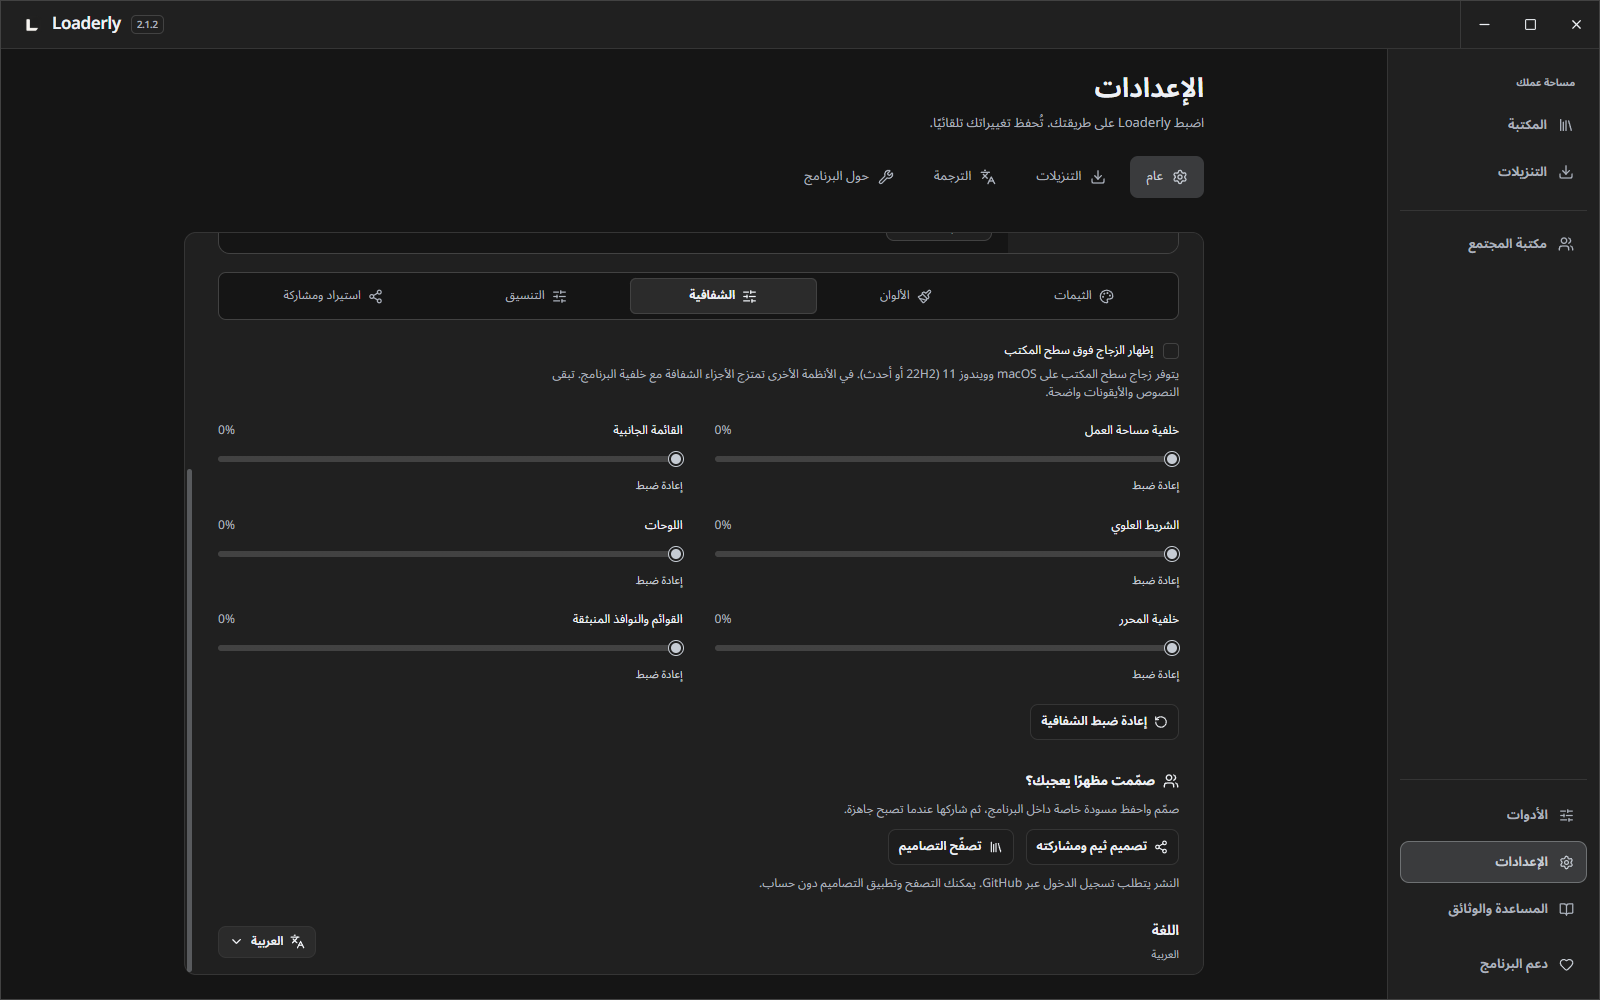The height and width of the screenshot is (1000, 1600).
Task: Click the settings panel vertical scrollbar
Action: (x=189, y=720)
